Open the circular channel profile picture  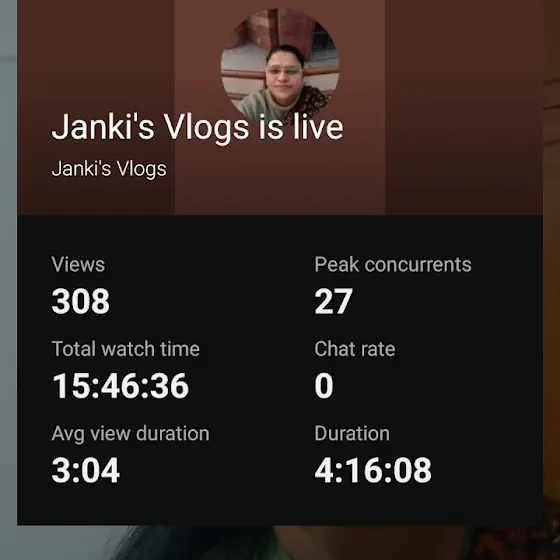pos(280,66)
